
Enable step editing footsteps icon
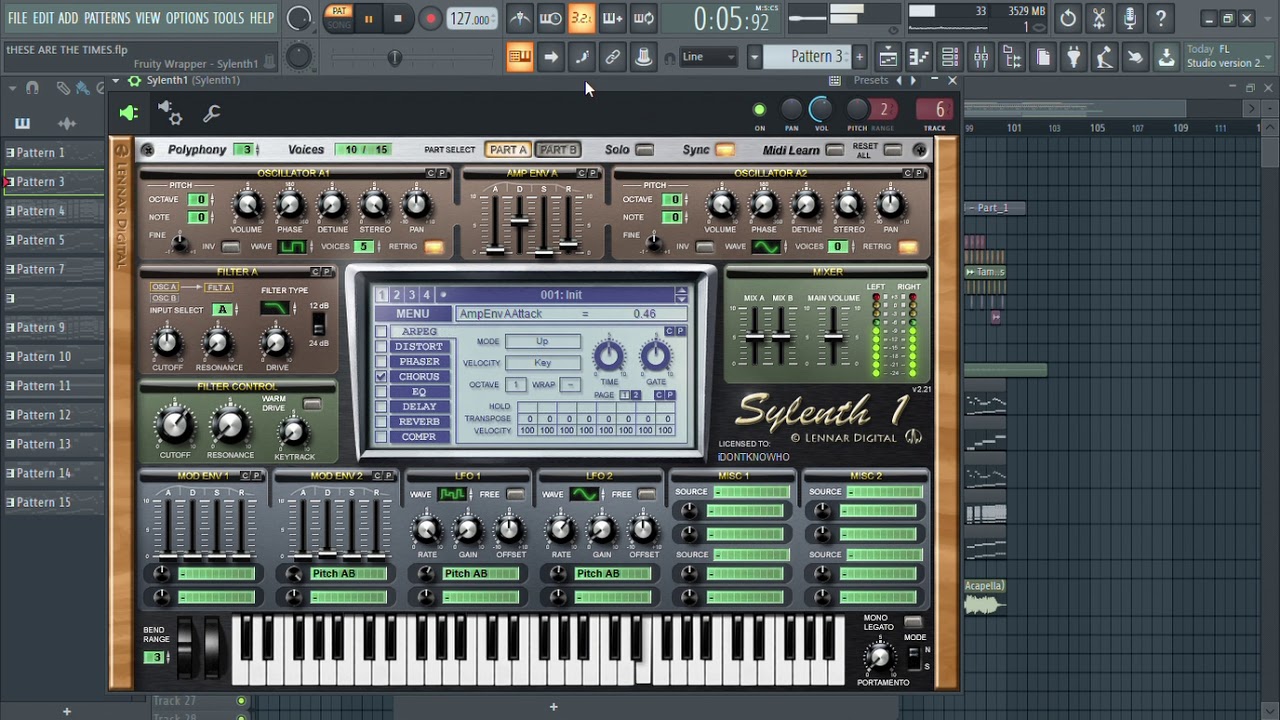(582, 57)
